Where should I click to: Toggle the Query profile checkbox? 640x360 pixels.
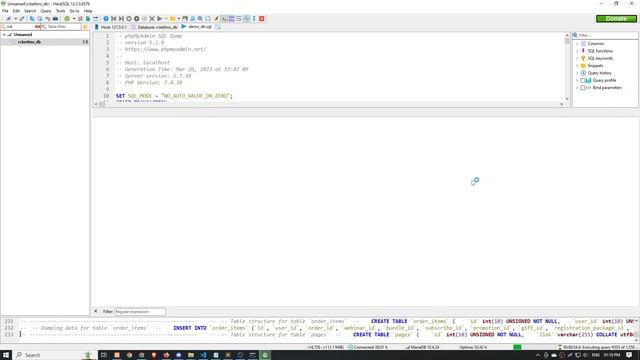tap(583, 80)
